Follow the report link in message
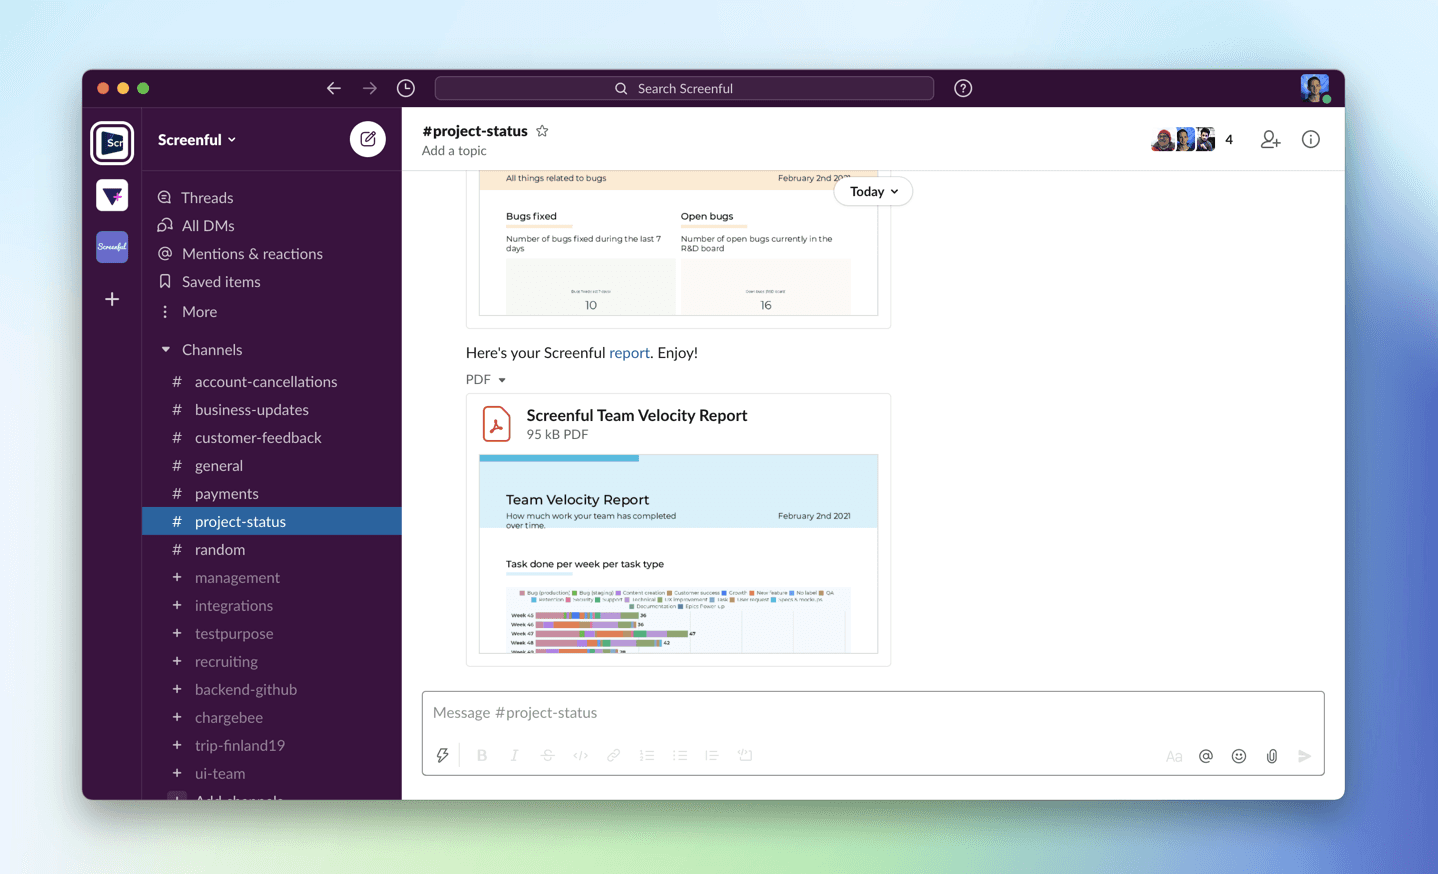 [x=629, y=353]
